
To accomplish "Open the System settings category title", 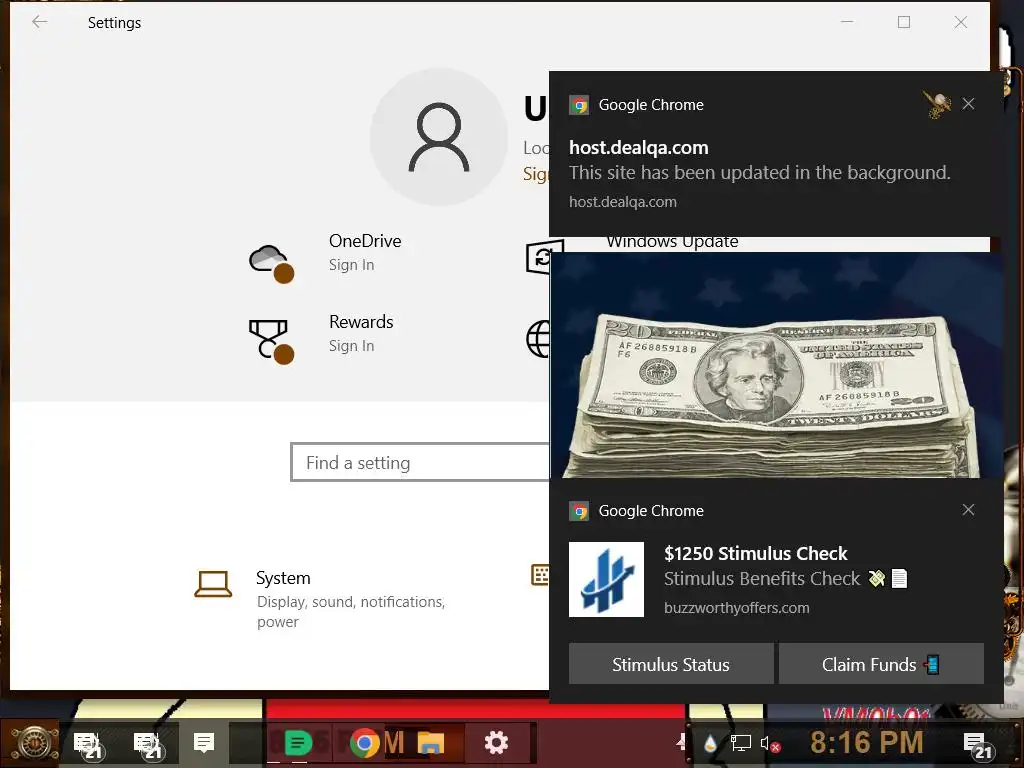I will click(283, 578).
